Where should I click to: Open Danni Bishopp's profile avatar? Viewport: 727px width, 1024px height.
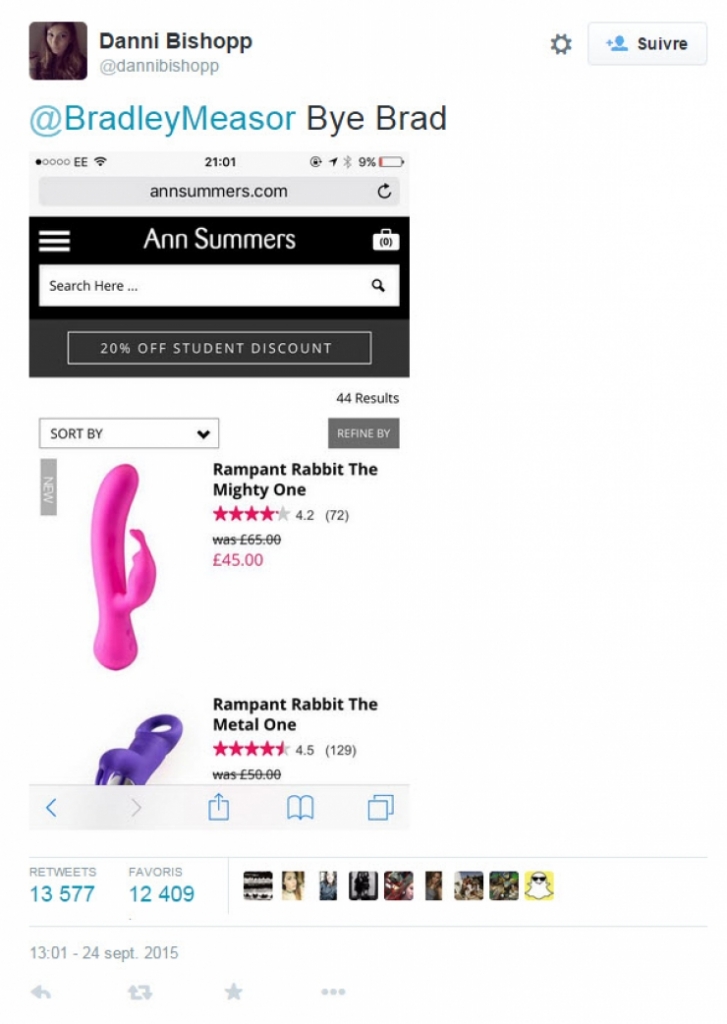pyautogui.click(x=58, y=51)
